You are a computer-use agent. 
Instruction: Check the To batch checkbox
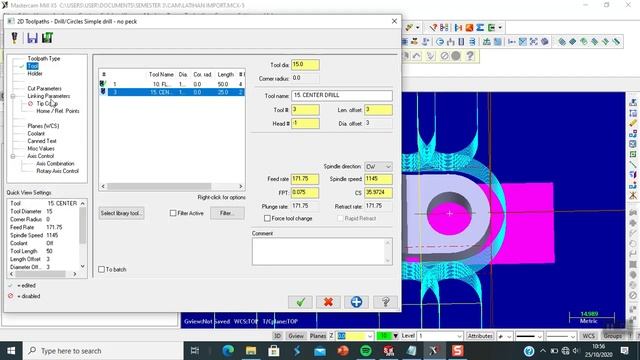tap(102, 269)
